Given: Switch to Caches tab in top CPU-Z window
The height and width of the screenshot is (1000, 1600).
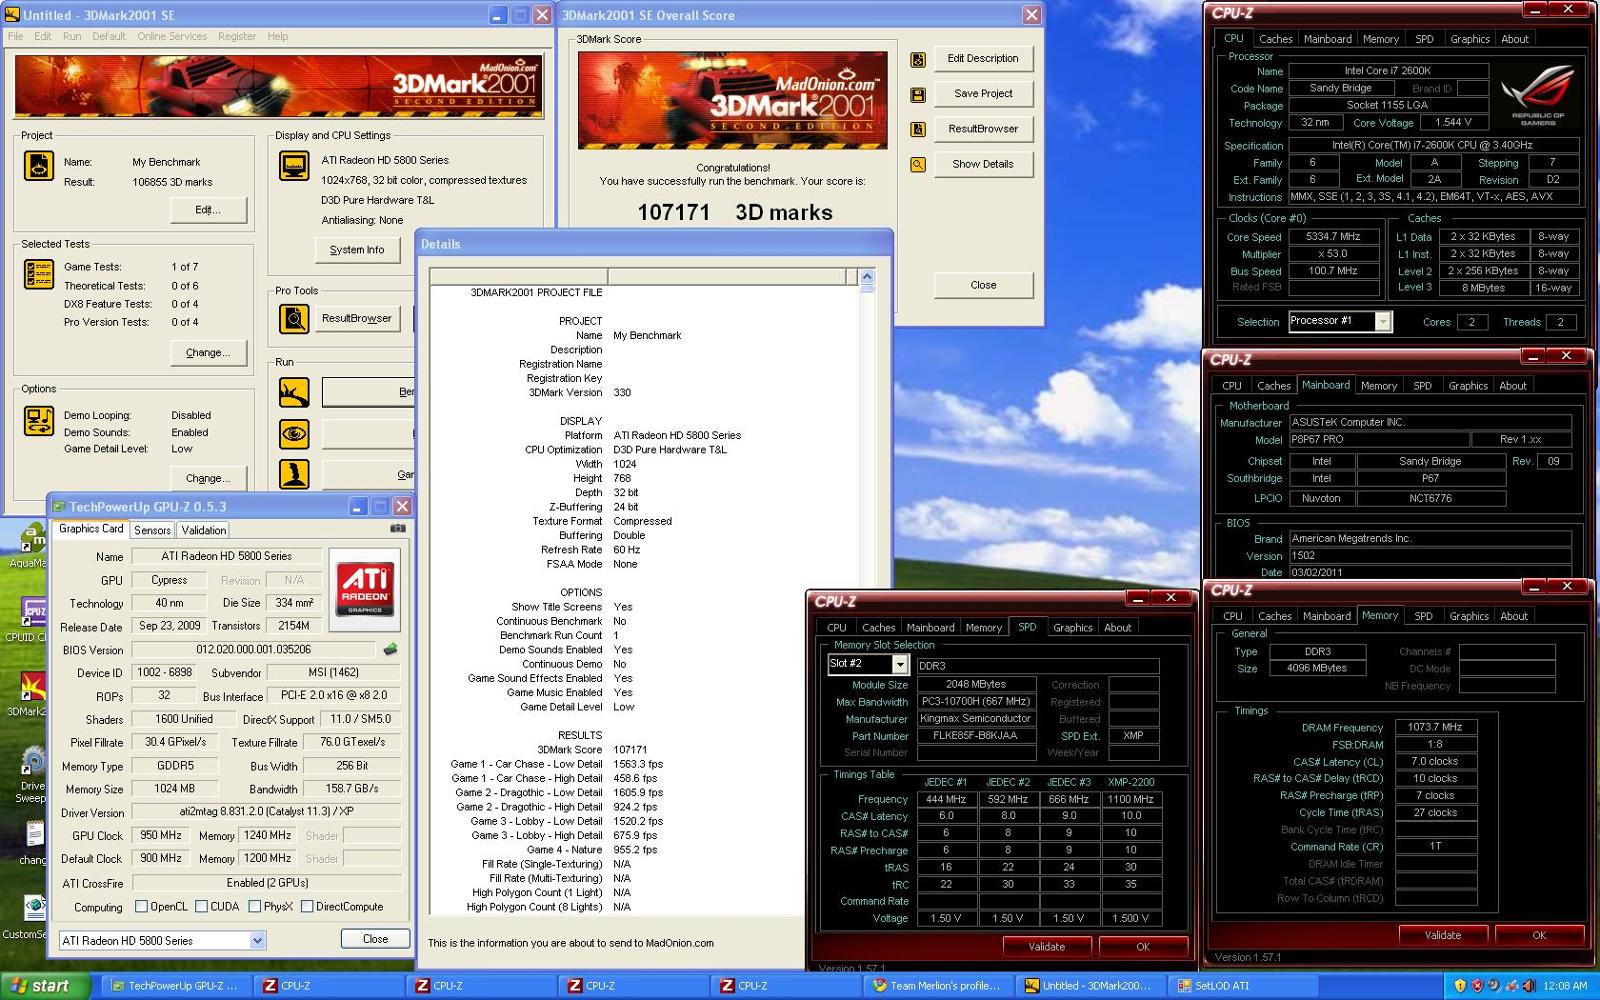Looking at the screenshot, I should pyautogui.click(x=1275, y=39).
